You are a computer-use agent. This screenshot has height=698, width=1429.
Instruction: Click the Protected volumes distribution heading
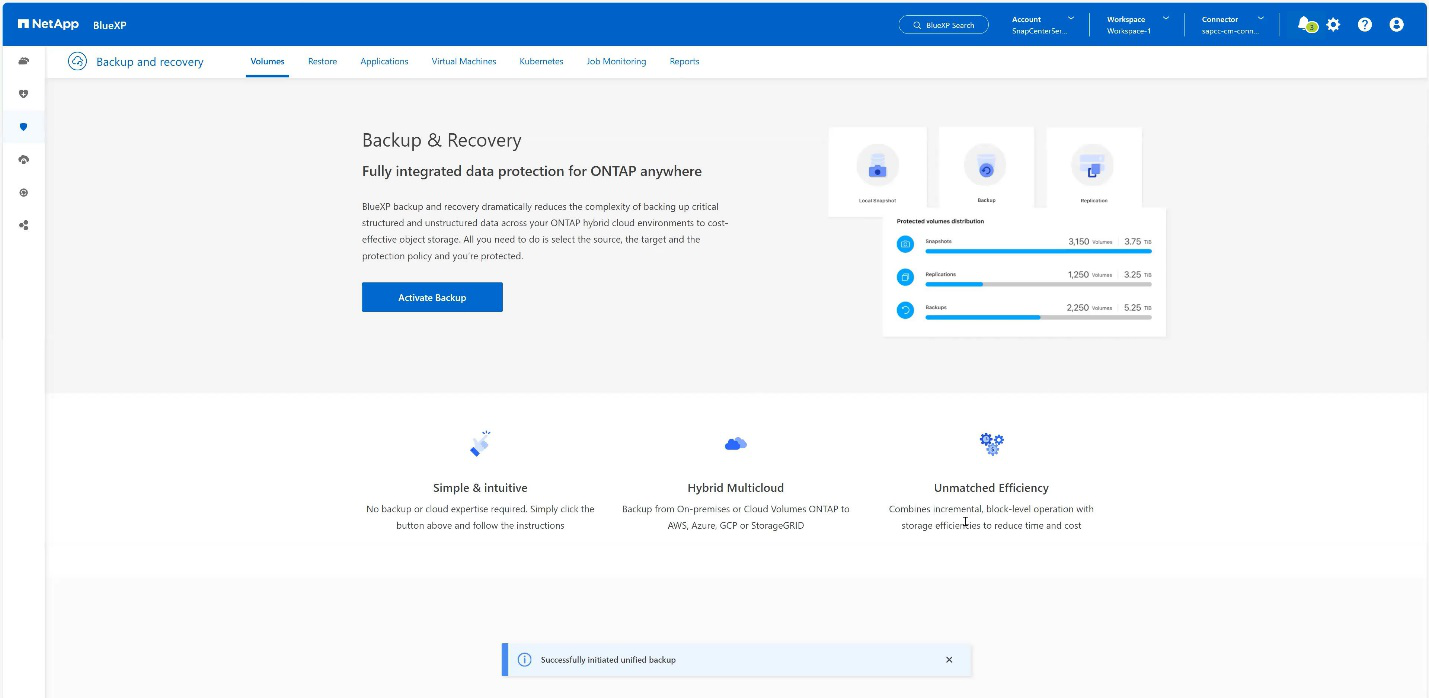pos(940,221)
